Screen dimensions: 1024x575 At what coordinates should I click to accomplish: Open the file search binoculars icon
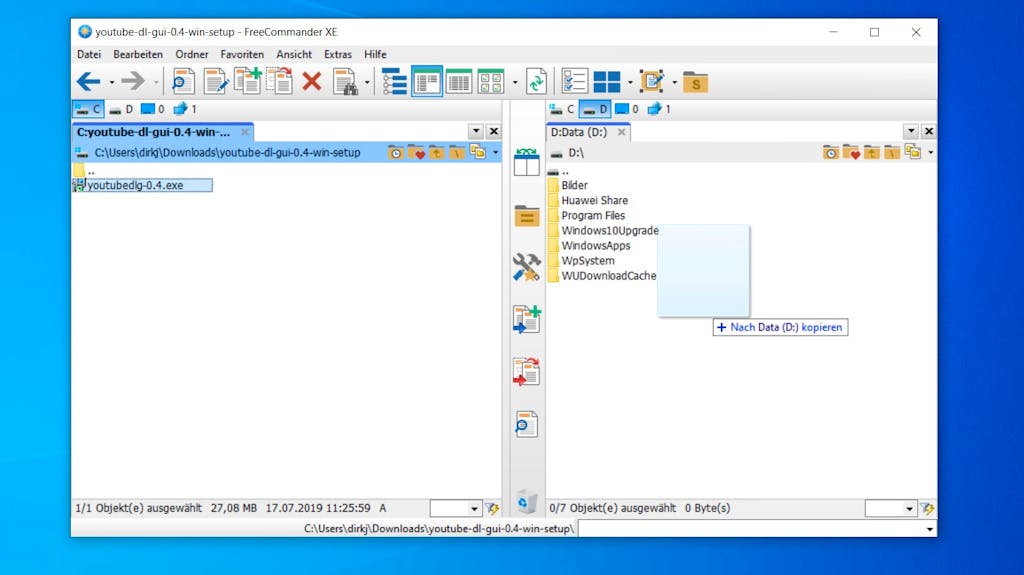pos(345,82)
